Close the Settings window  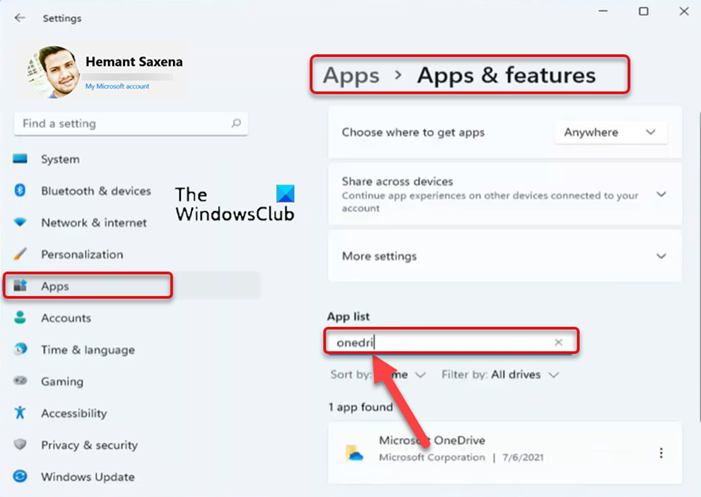coord(684,11)
